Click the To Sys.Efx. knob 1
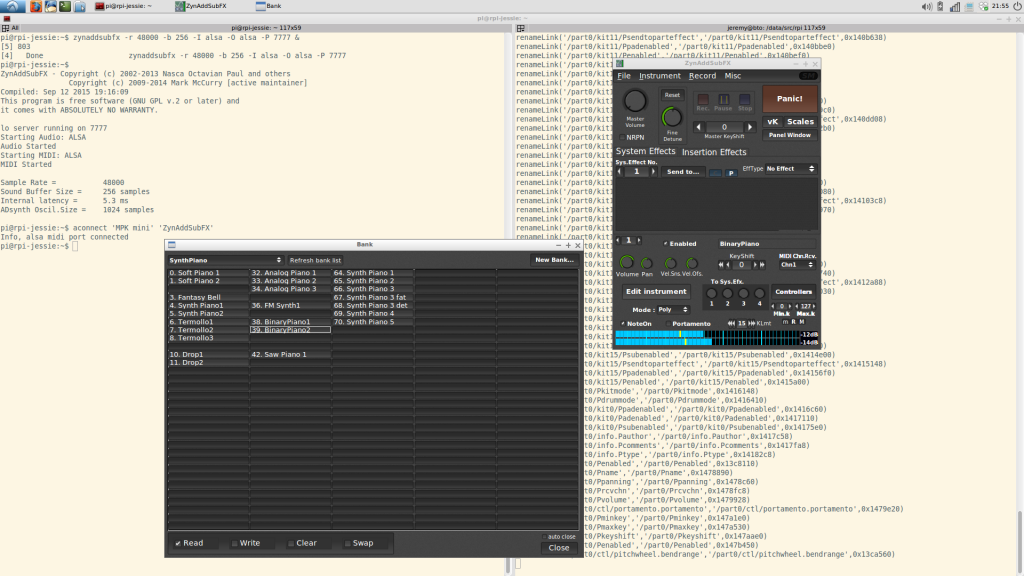The height and width of the screenshot is (576, 1024). [712, 294]
